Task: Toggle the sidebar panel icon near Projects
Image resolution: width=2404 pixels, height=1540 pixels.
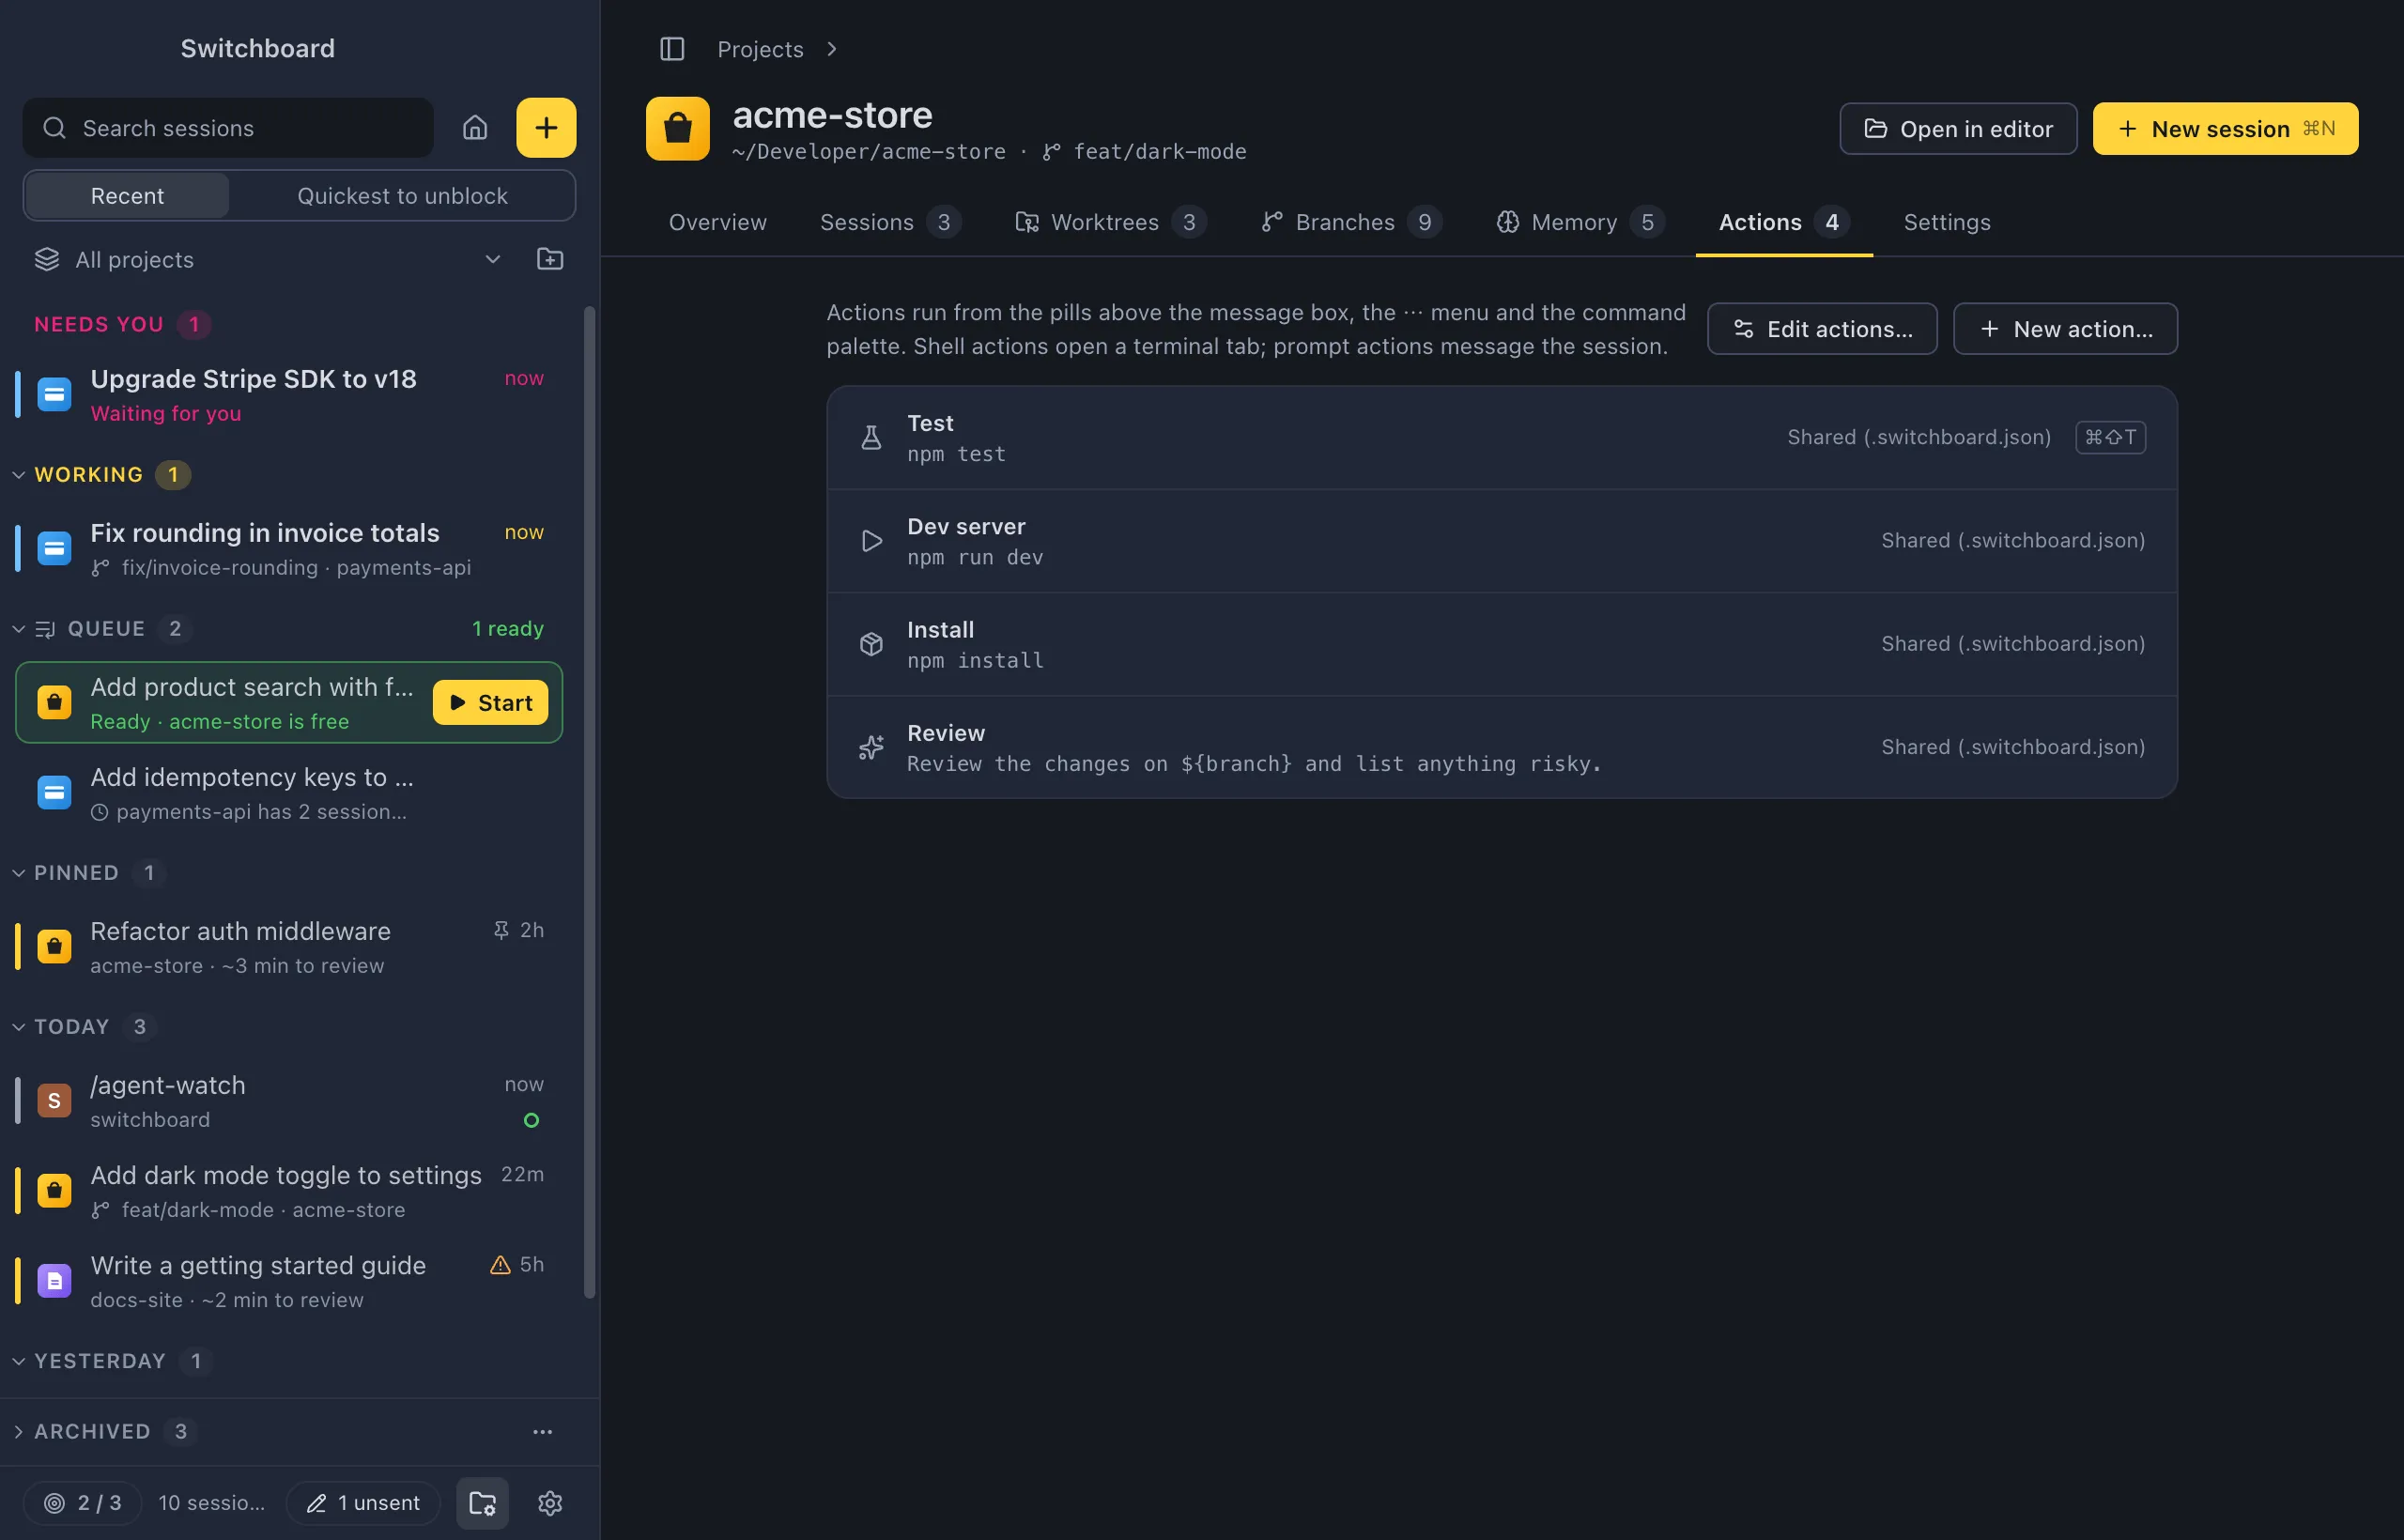Action: point(672,49)
